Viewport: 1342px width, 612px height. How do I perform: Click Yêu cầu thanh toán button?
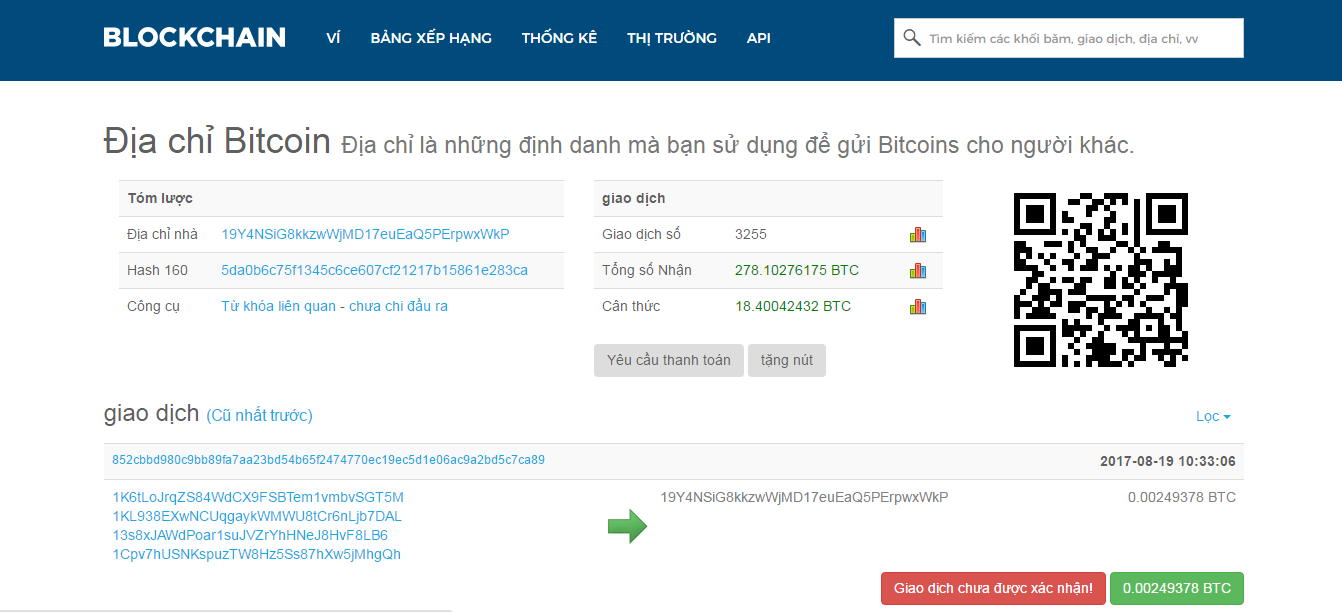tap(669, 360)
